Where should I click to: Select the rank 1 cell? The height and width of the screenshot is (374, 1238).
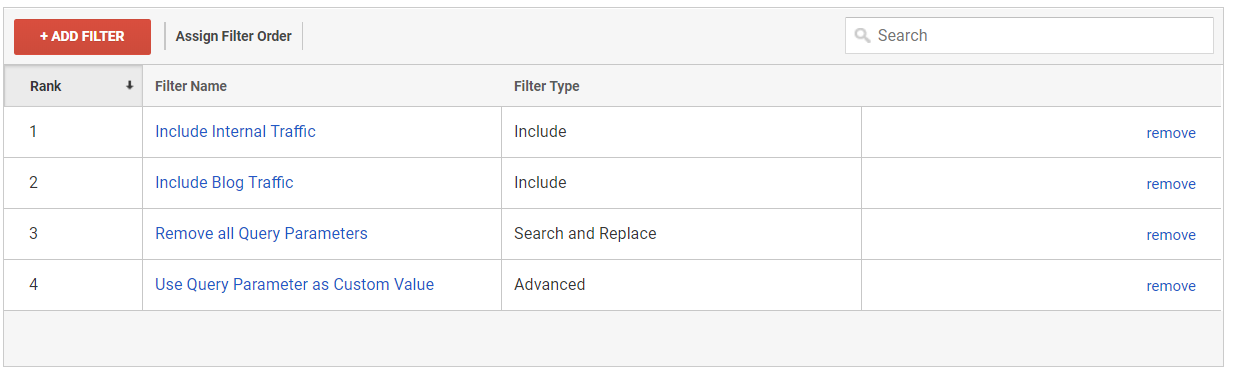(x=73, y=132)
